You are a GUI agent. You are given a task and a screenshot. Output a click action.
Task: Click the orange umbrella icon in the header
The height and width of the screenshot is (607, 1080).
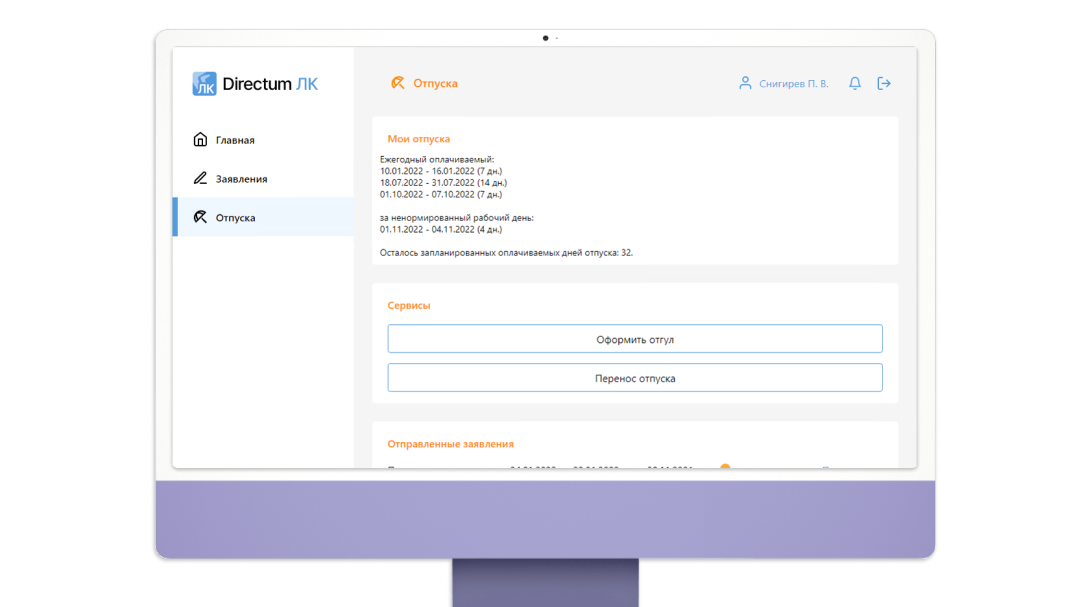pyautogui.click(x=398, y=84)
